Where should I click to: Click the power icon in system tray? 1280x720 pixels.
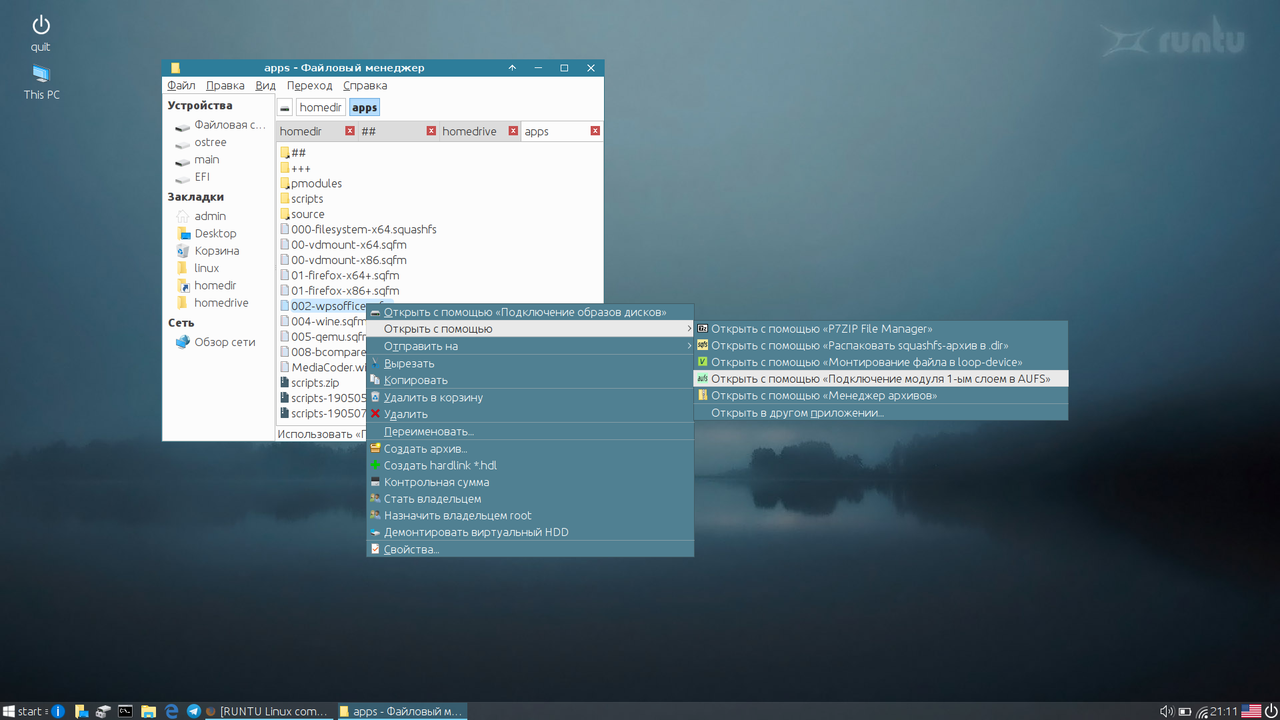point(1271,711)
